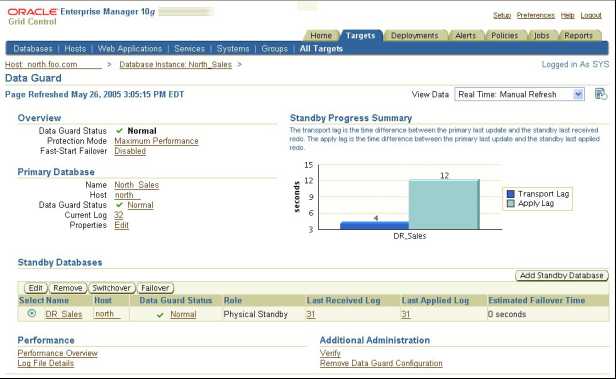Click the Maximum Performance protection mode link

coord(156,141)
